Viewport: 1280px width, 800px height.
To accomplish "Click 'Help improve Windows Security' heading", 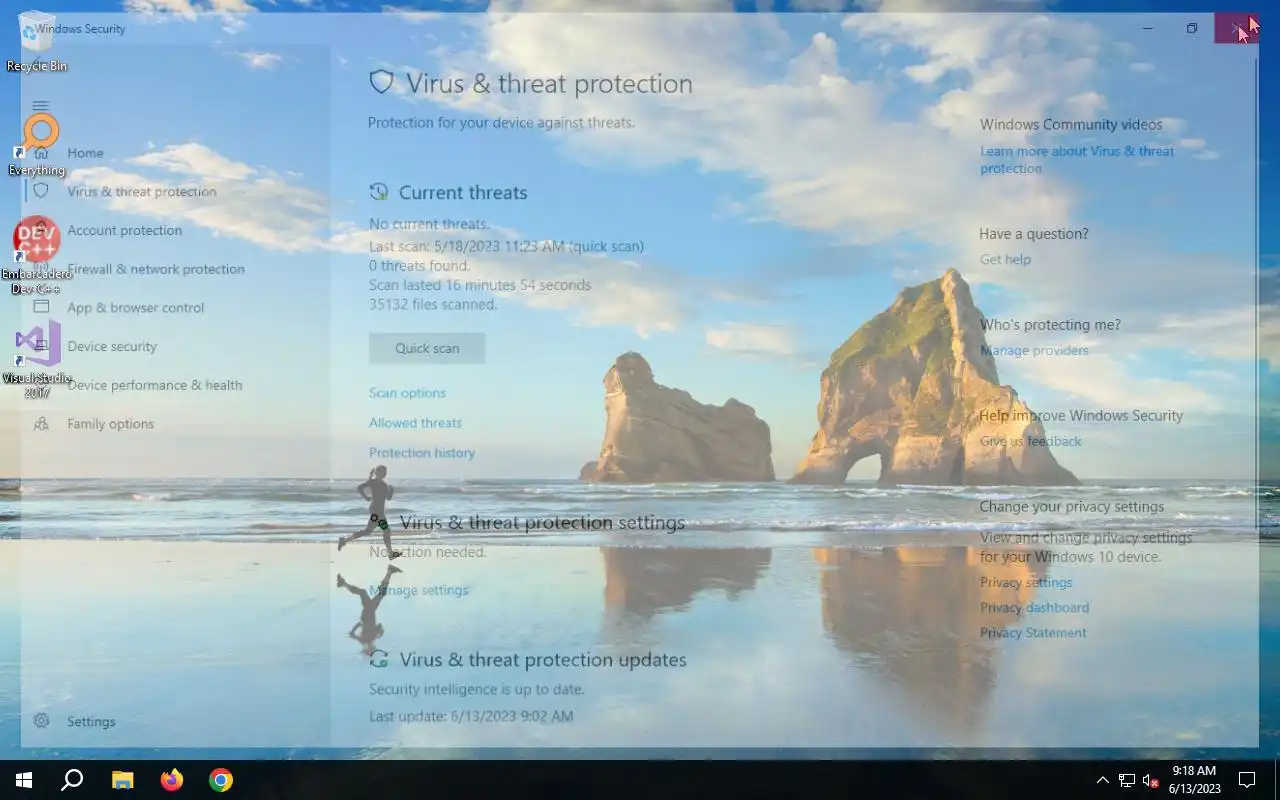I will [x=1081, y=416].
